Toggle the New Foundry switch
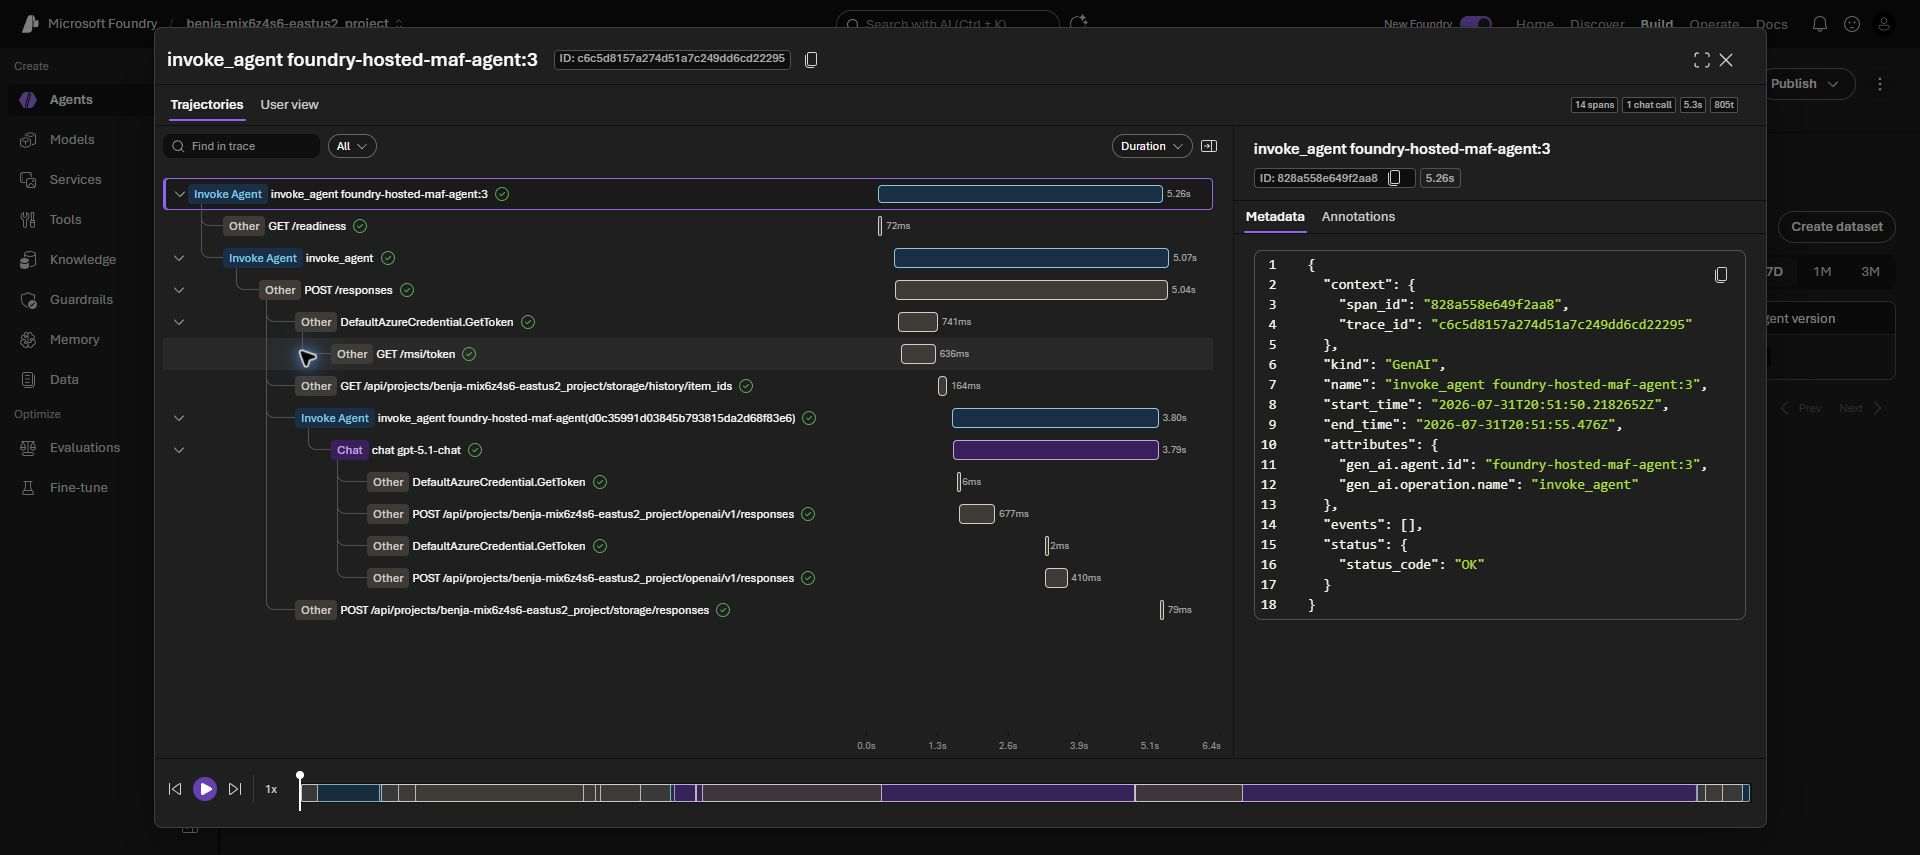 [1476, 24]
